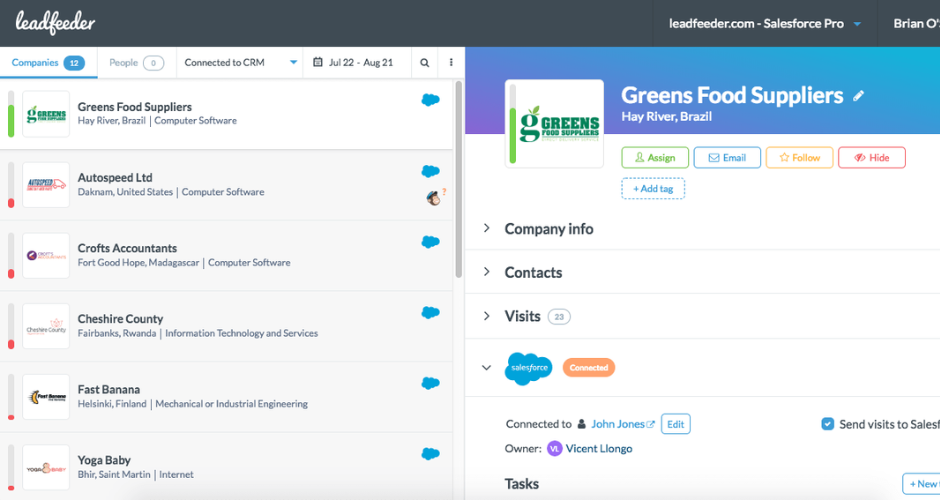940x500 pixels.
Task: Open Crofts Accountants logo thumbnail
Action: (46, 255)
